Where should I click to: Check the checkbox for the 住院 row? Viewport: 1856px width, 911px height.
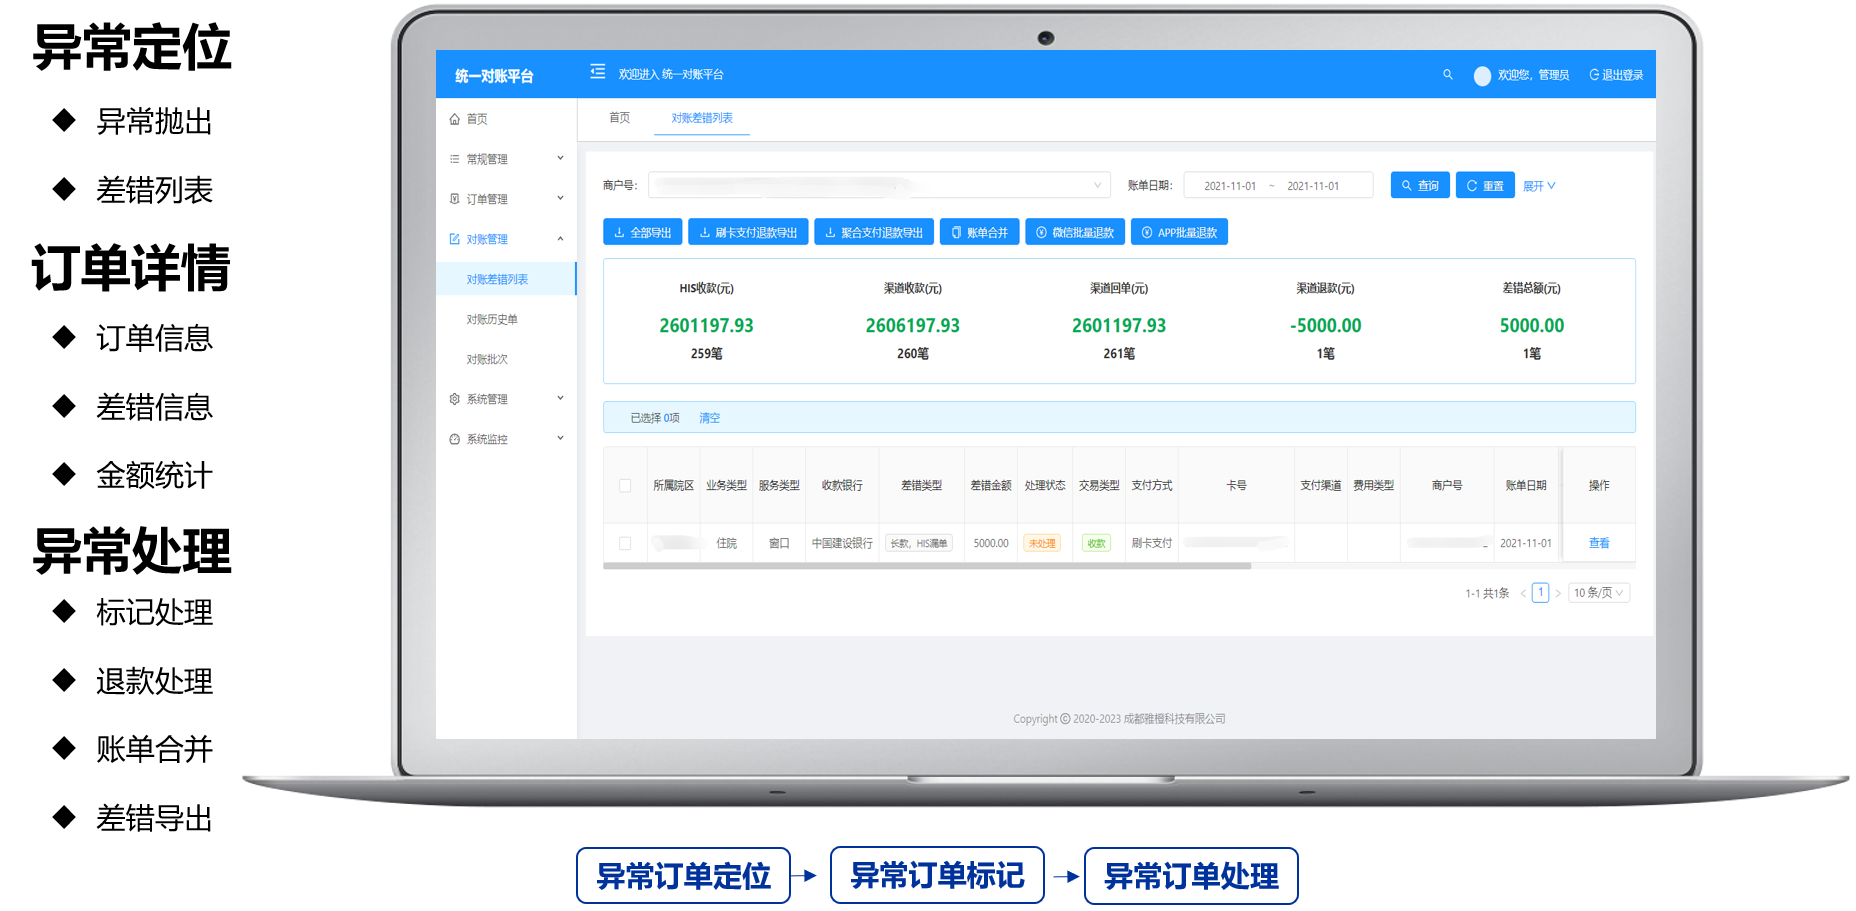[x=625, y=544]
